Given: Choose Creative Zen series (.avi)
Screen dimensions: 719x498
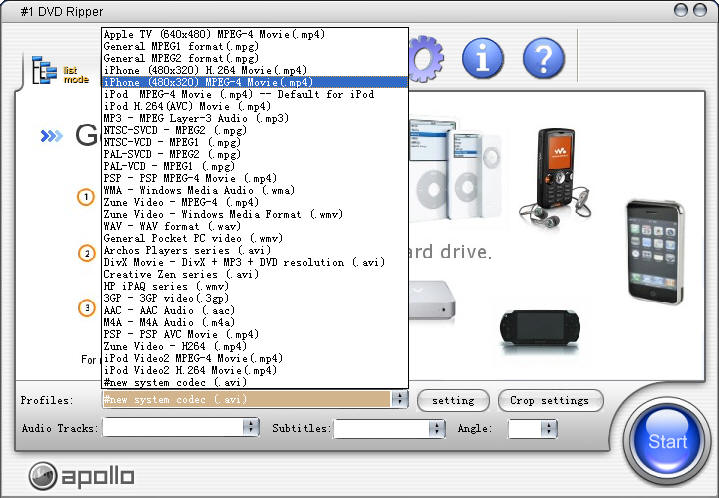Looking at the screenshot, I should 254,274.
